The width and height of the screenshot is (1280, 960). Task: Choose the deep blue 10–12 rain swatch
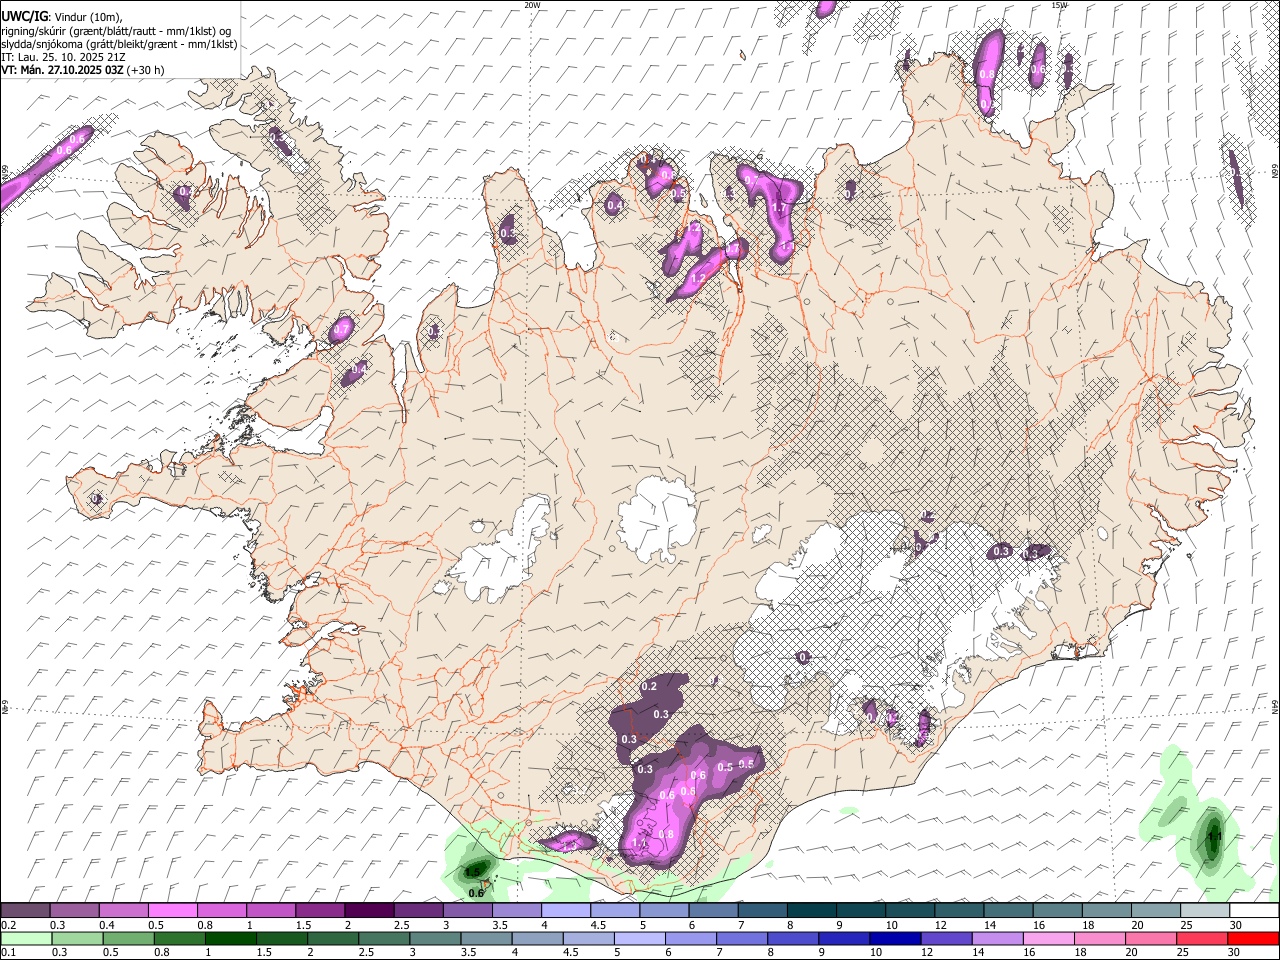pos(893,938)
